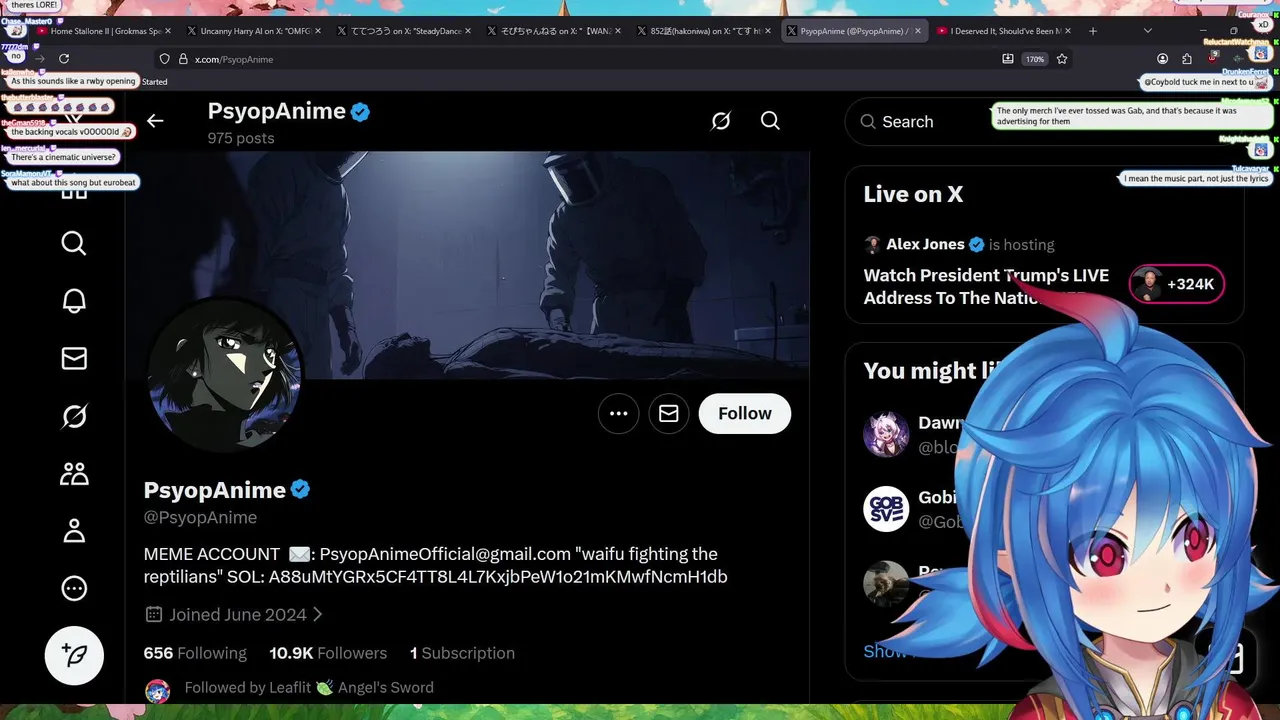Switch to the 852話(hakoniwa) tab

point(703,31)
